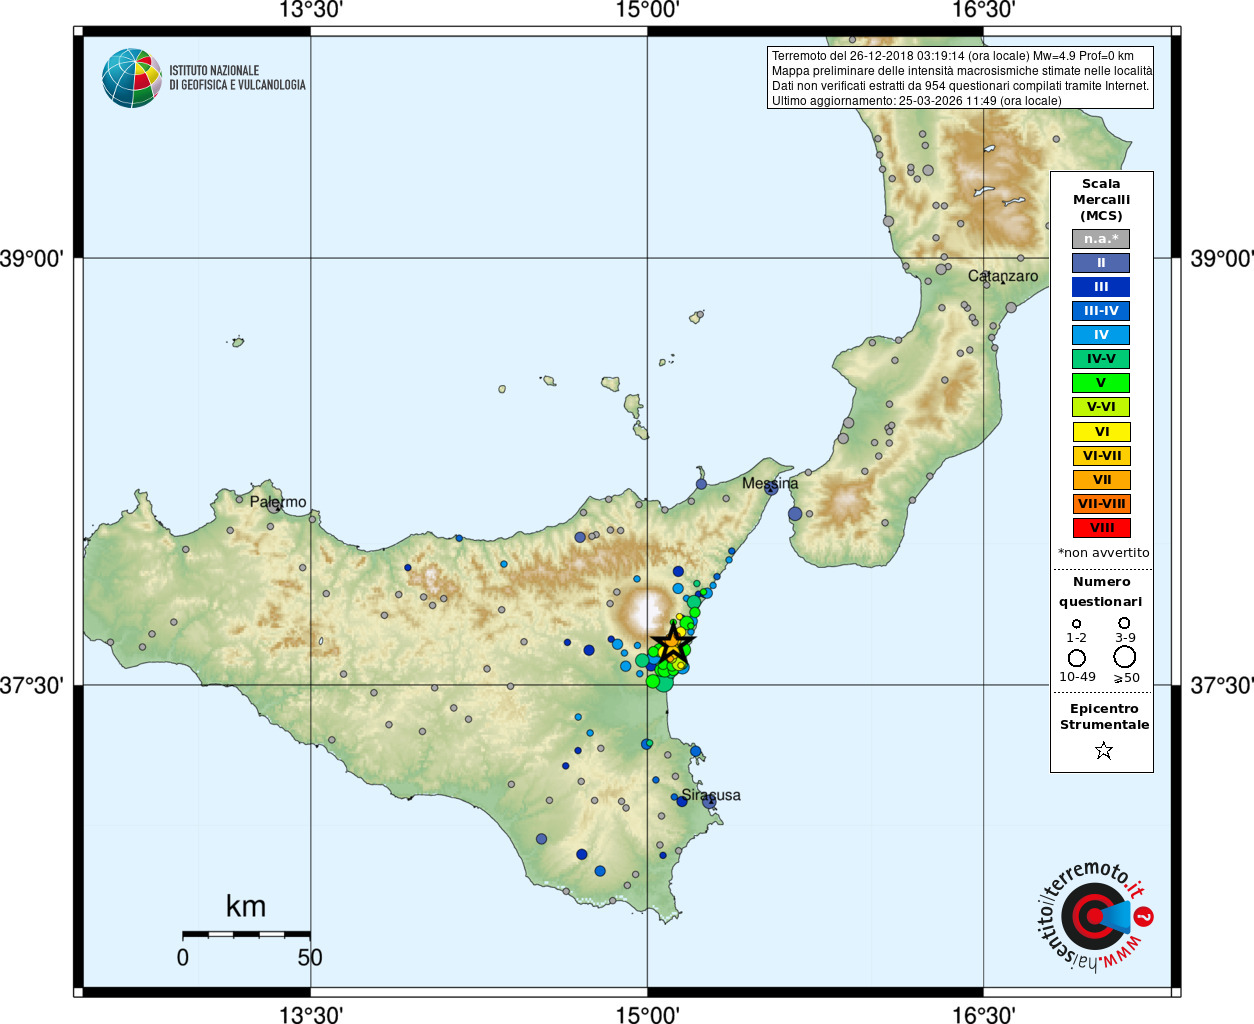1254x1024 pixels.
Task: Select the gray n.a. legend swatch
Action: pyautogui.click(x=1101, y=239)
